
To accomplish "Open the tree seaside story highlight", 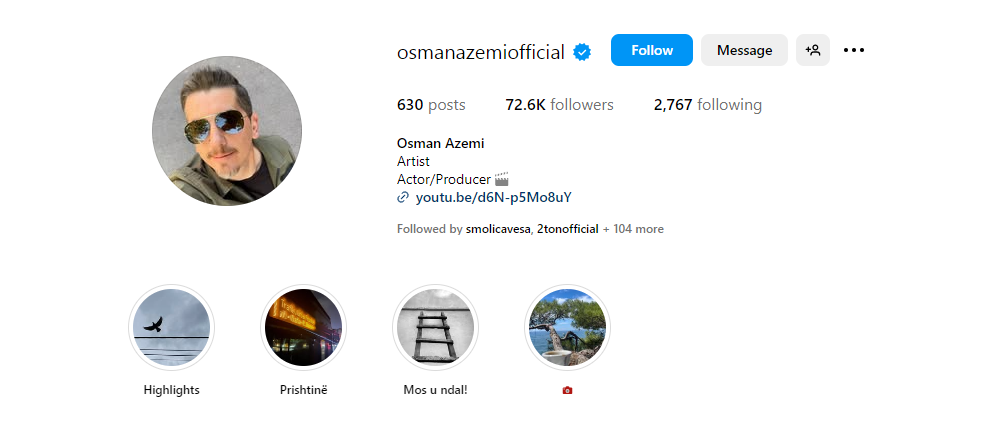I will point(567,327).
